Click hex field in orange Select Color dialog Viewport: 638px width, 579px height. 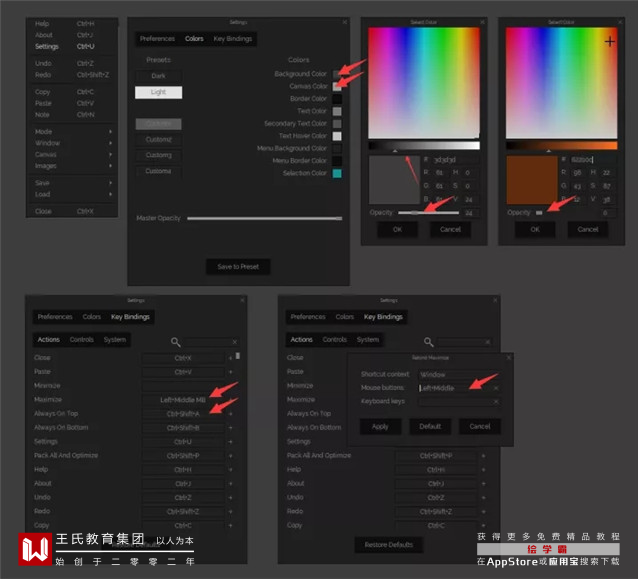(592, 160)
